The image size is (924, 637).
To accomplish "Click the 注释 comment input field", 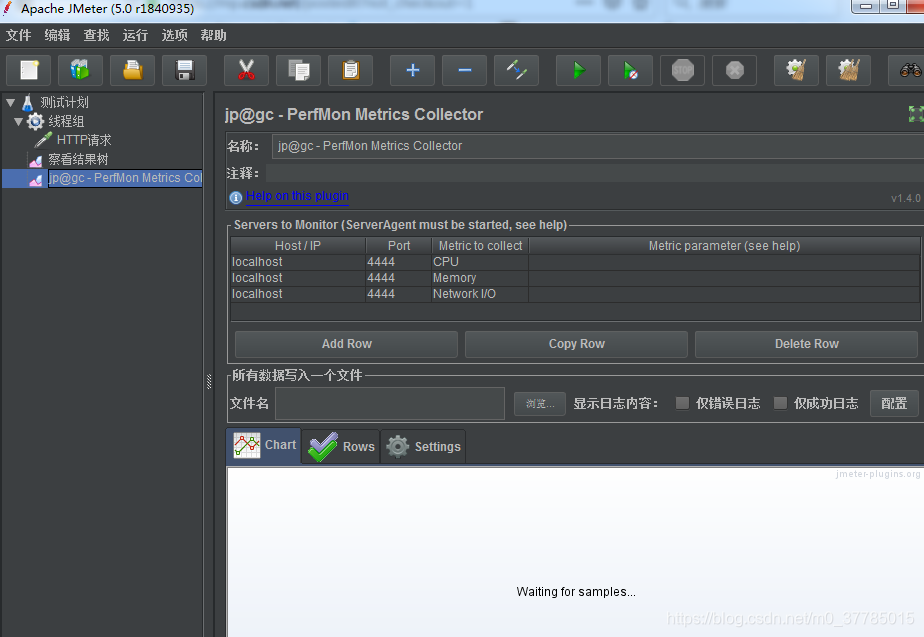I will tap(595, 173).
